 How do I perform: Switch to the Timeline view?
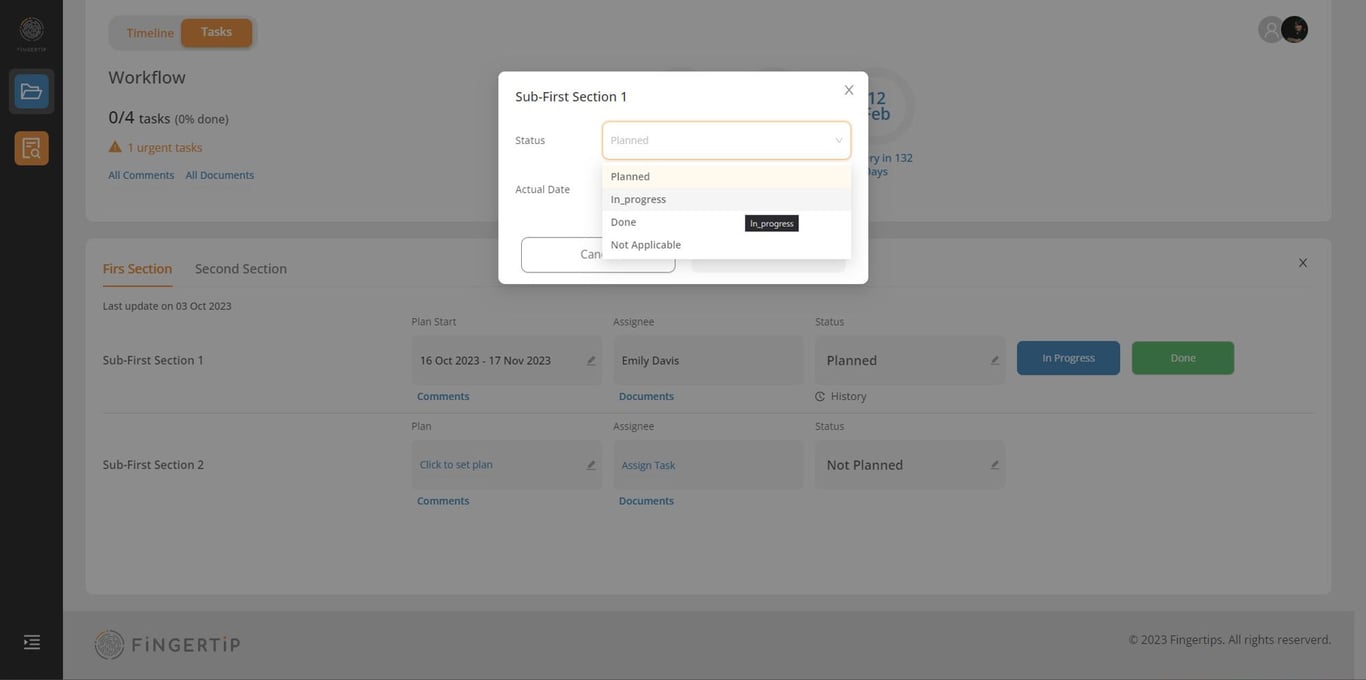149,33
